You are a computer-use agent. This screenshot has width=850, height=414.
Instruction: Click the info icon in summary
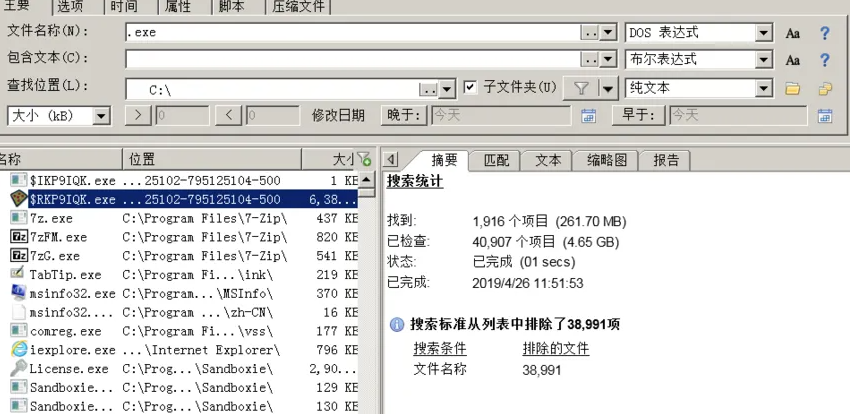point(397,325)
